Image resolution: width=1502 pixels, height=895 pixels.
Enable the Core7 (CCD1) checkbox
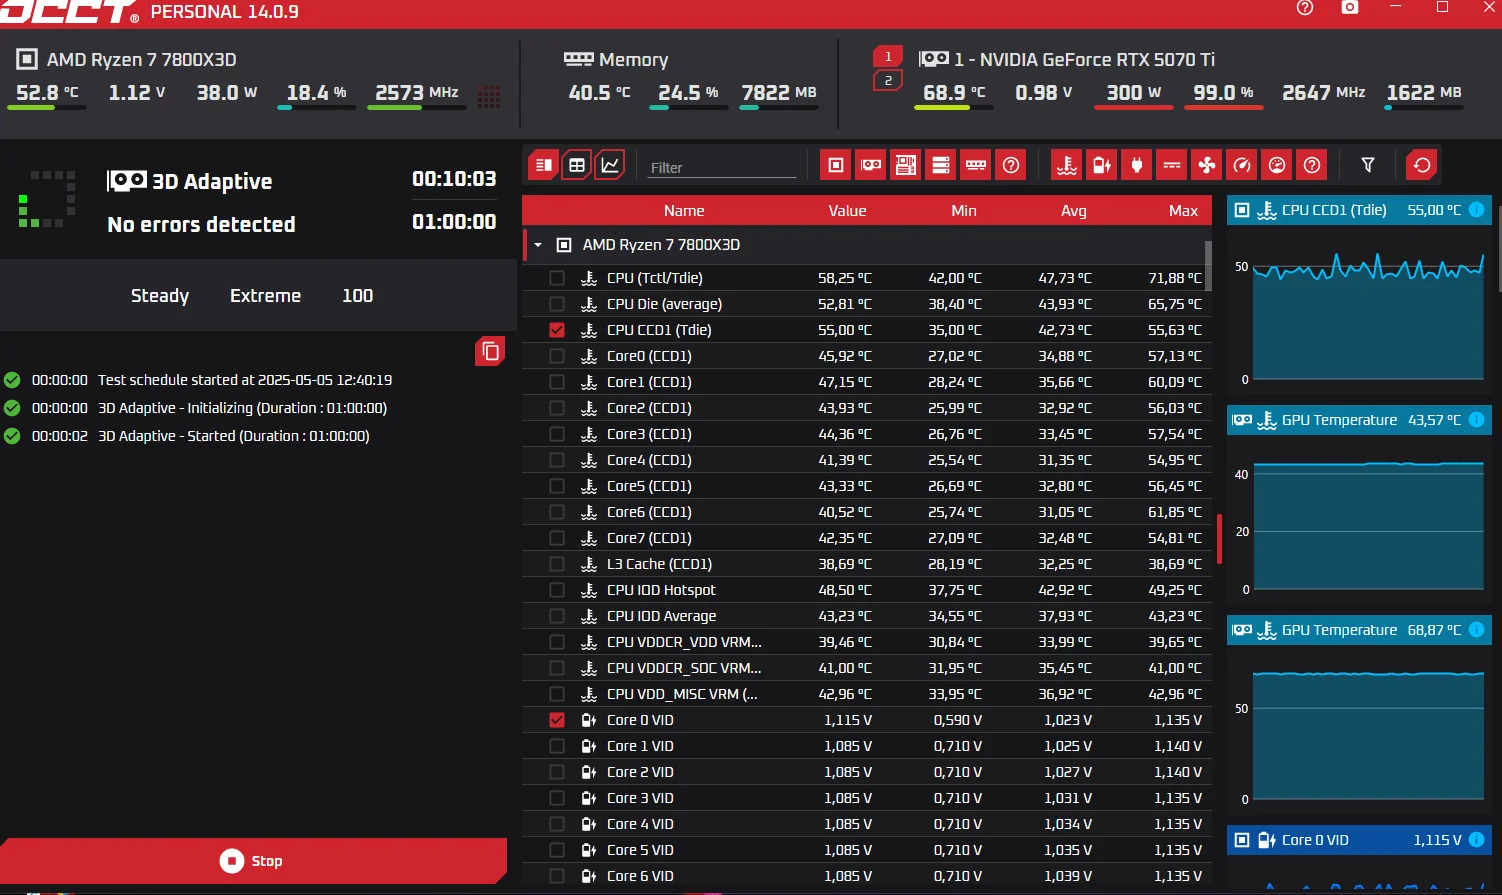[x=557, y=538]
